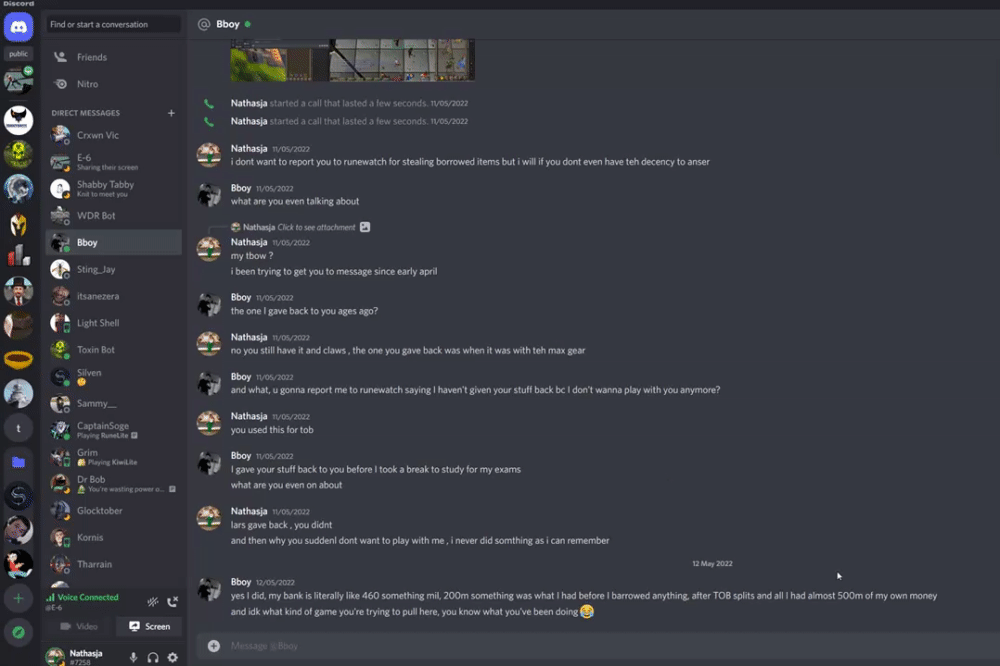Toggle Video camera on
The width and height of the screenshot is (1000, 666).
point(79,626)
